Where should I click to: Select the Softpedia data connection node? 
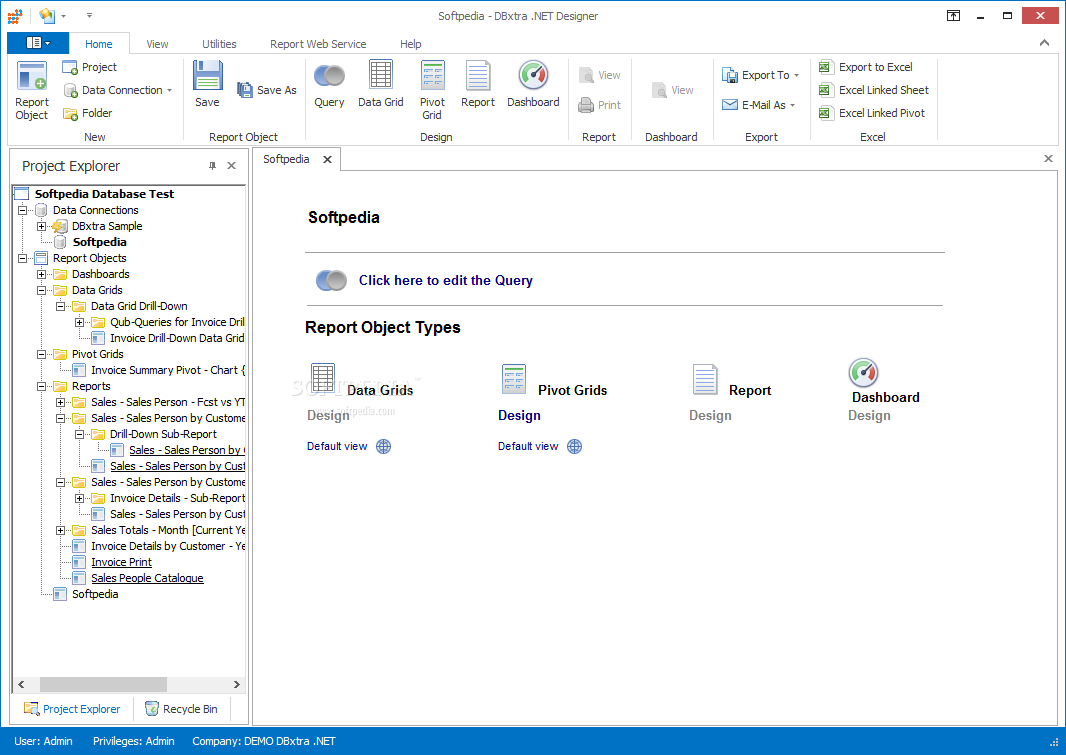pyautogui.click(x=99, y=242)
